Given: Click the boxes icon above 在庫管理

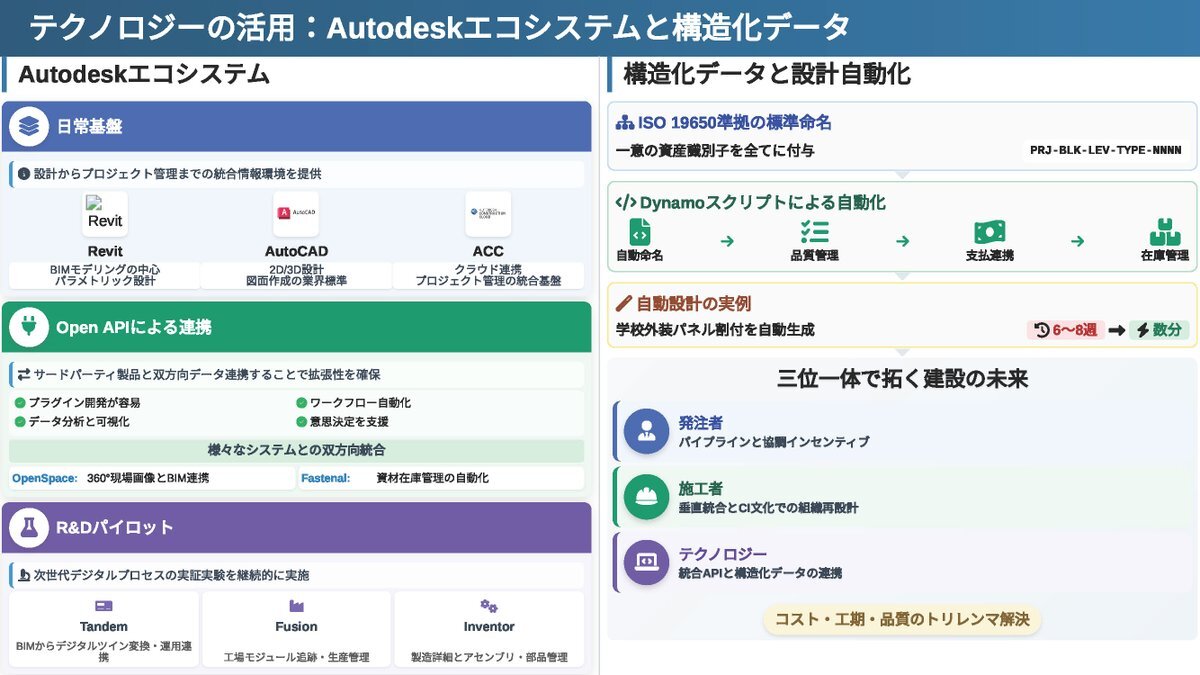Looking at the screenshot, I should (1164, 232).
